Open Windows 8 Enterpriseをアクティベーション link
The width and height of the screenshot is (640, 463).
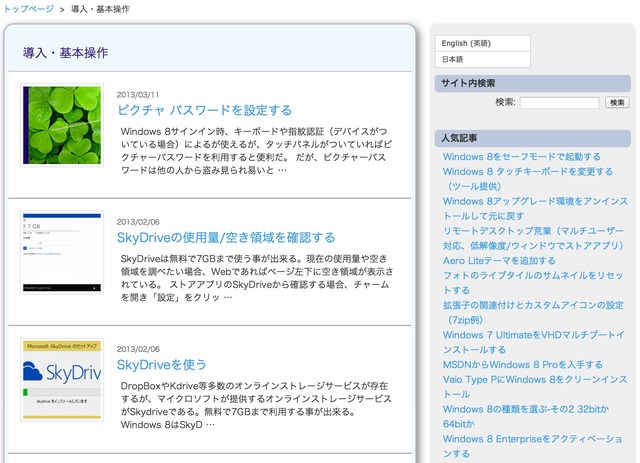click(533, 438)
